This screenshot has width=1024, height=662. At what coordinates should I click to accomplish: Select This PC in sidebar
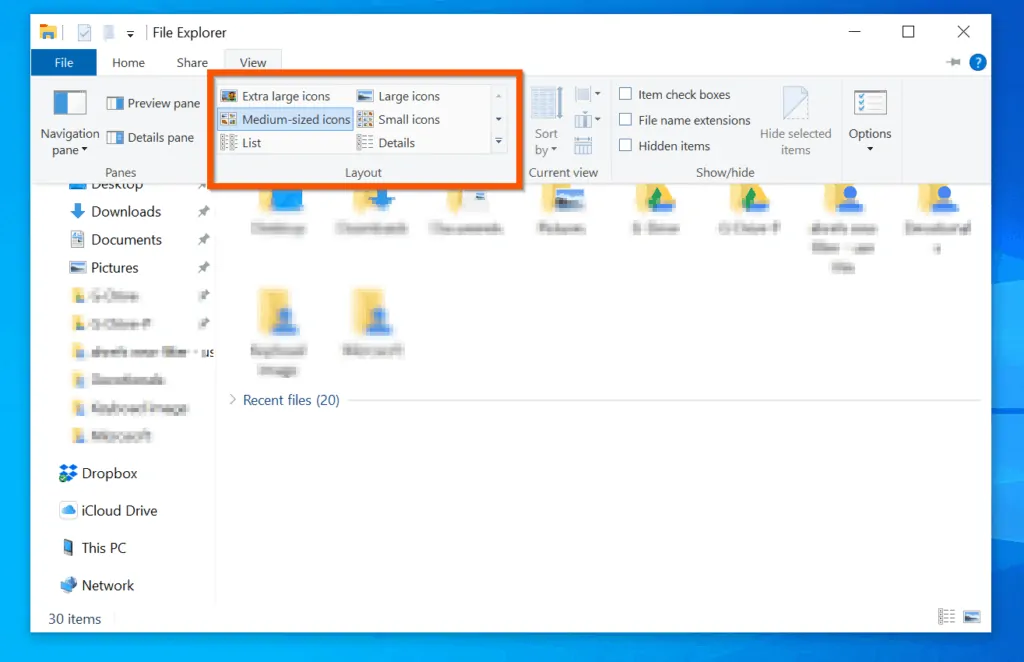point(103,548)
